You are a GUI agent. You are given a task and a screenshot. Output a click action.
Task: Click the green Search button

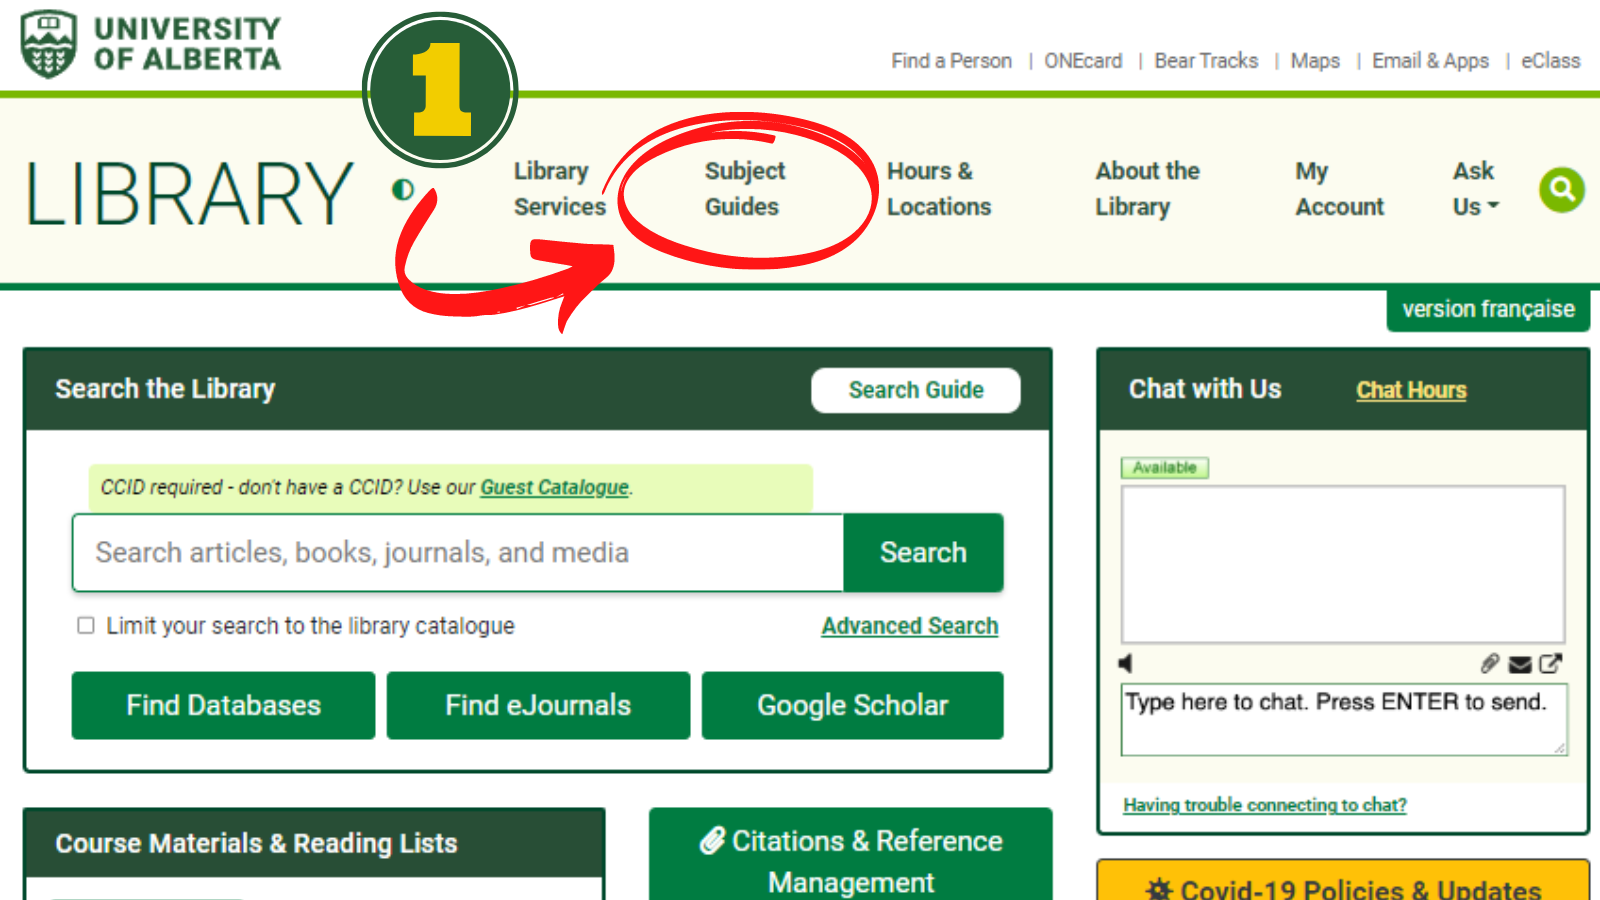click(923, 553)
